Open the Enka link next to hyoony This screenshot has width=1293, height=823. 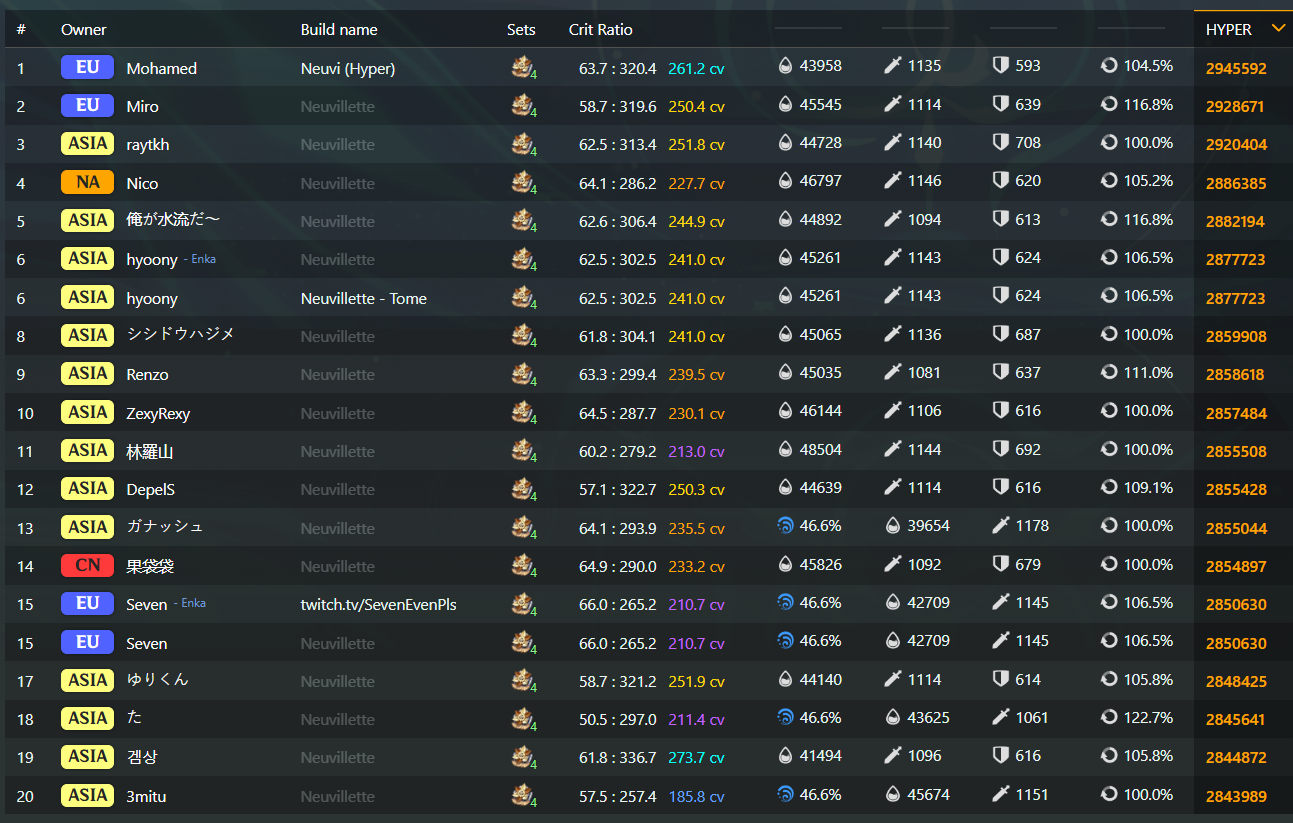203,259
